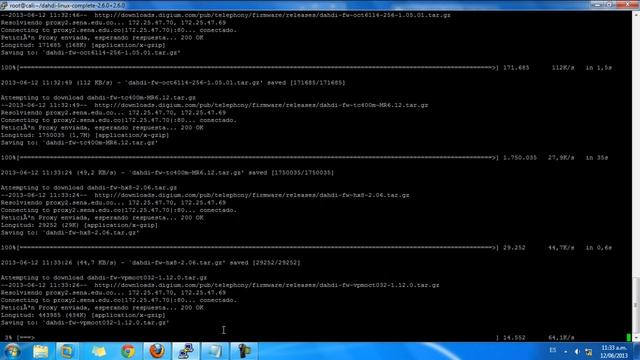Click the URL ending dahdi-fw-tc400m-MR6.12.tar.gz
The image size is (640, 360).
[x=261, y=105]
